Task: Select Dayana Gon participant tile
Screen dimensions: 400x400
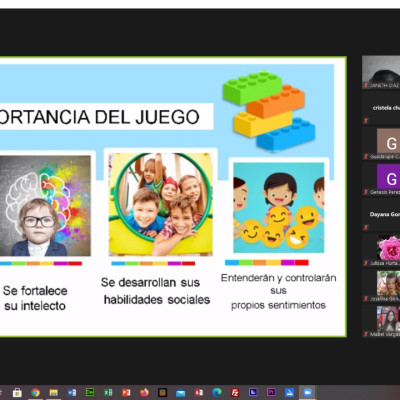Action: 381,214
